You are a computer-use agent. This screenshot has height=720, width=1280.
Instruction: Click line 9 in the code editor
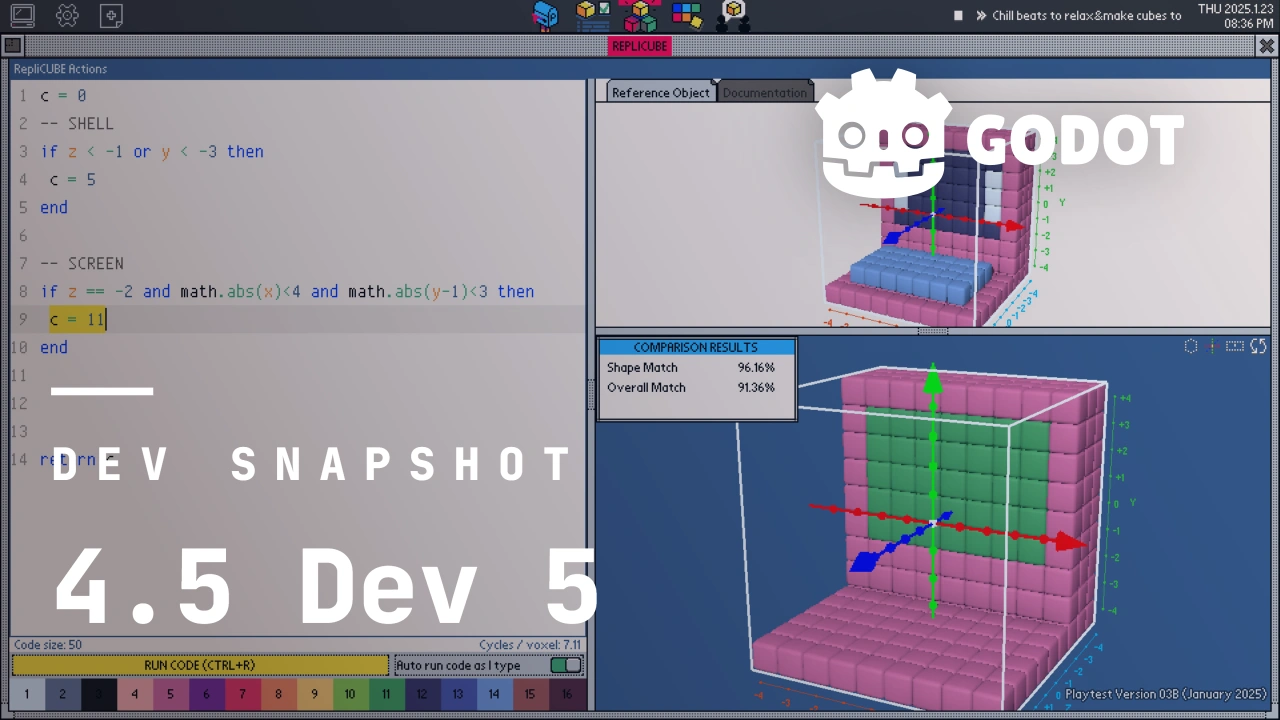click(77, 319)
